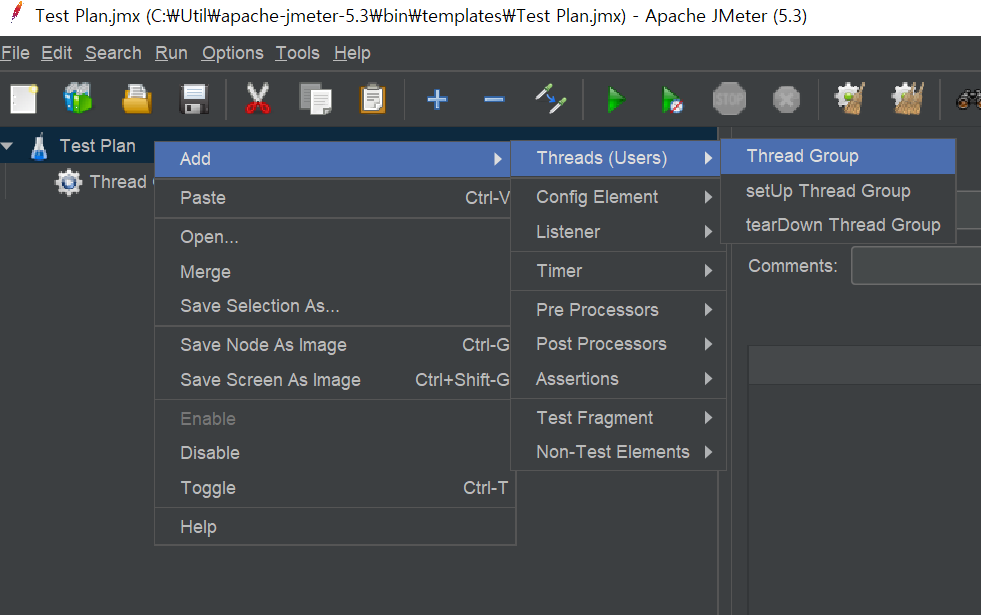Image resolution: width=981 pixels, height=615 pixels.
Task: Expand the Test Fragment submenu arrow
Action: (708, 418)
